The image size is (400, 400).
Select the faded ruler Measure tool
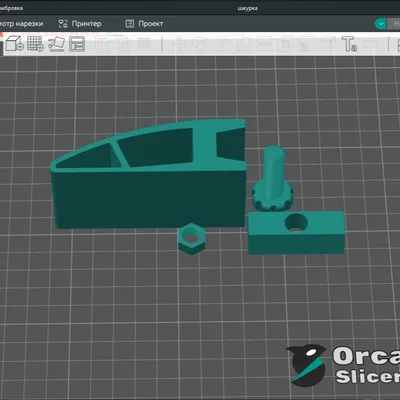tap(370, 44)
